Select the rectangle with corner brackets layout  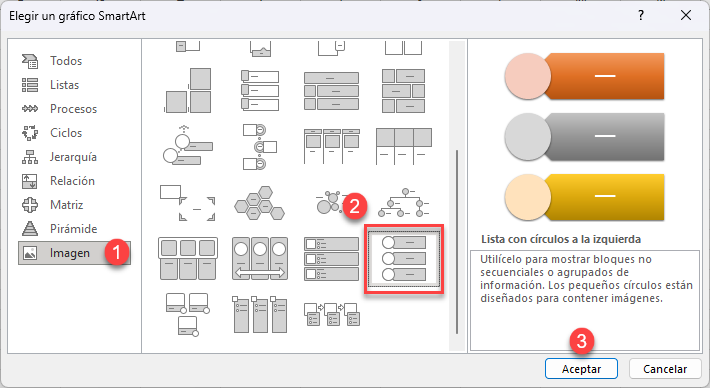pos(187,202)
